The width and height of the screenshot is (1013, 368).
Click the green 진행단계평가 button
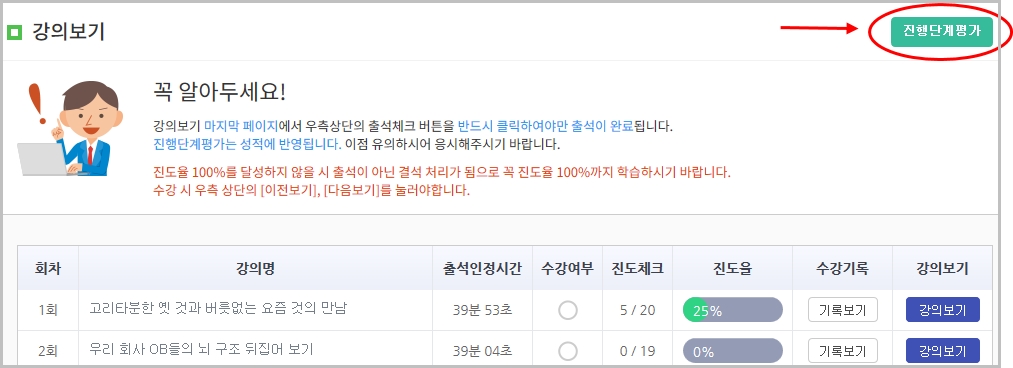click(x=941, y=32)
